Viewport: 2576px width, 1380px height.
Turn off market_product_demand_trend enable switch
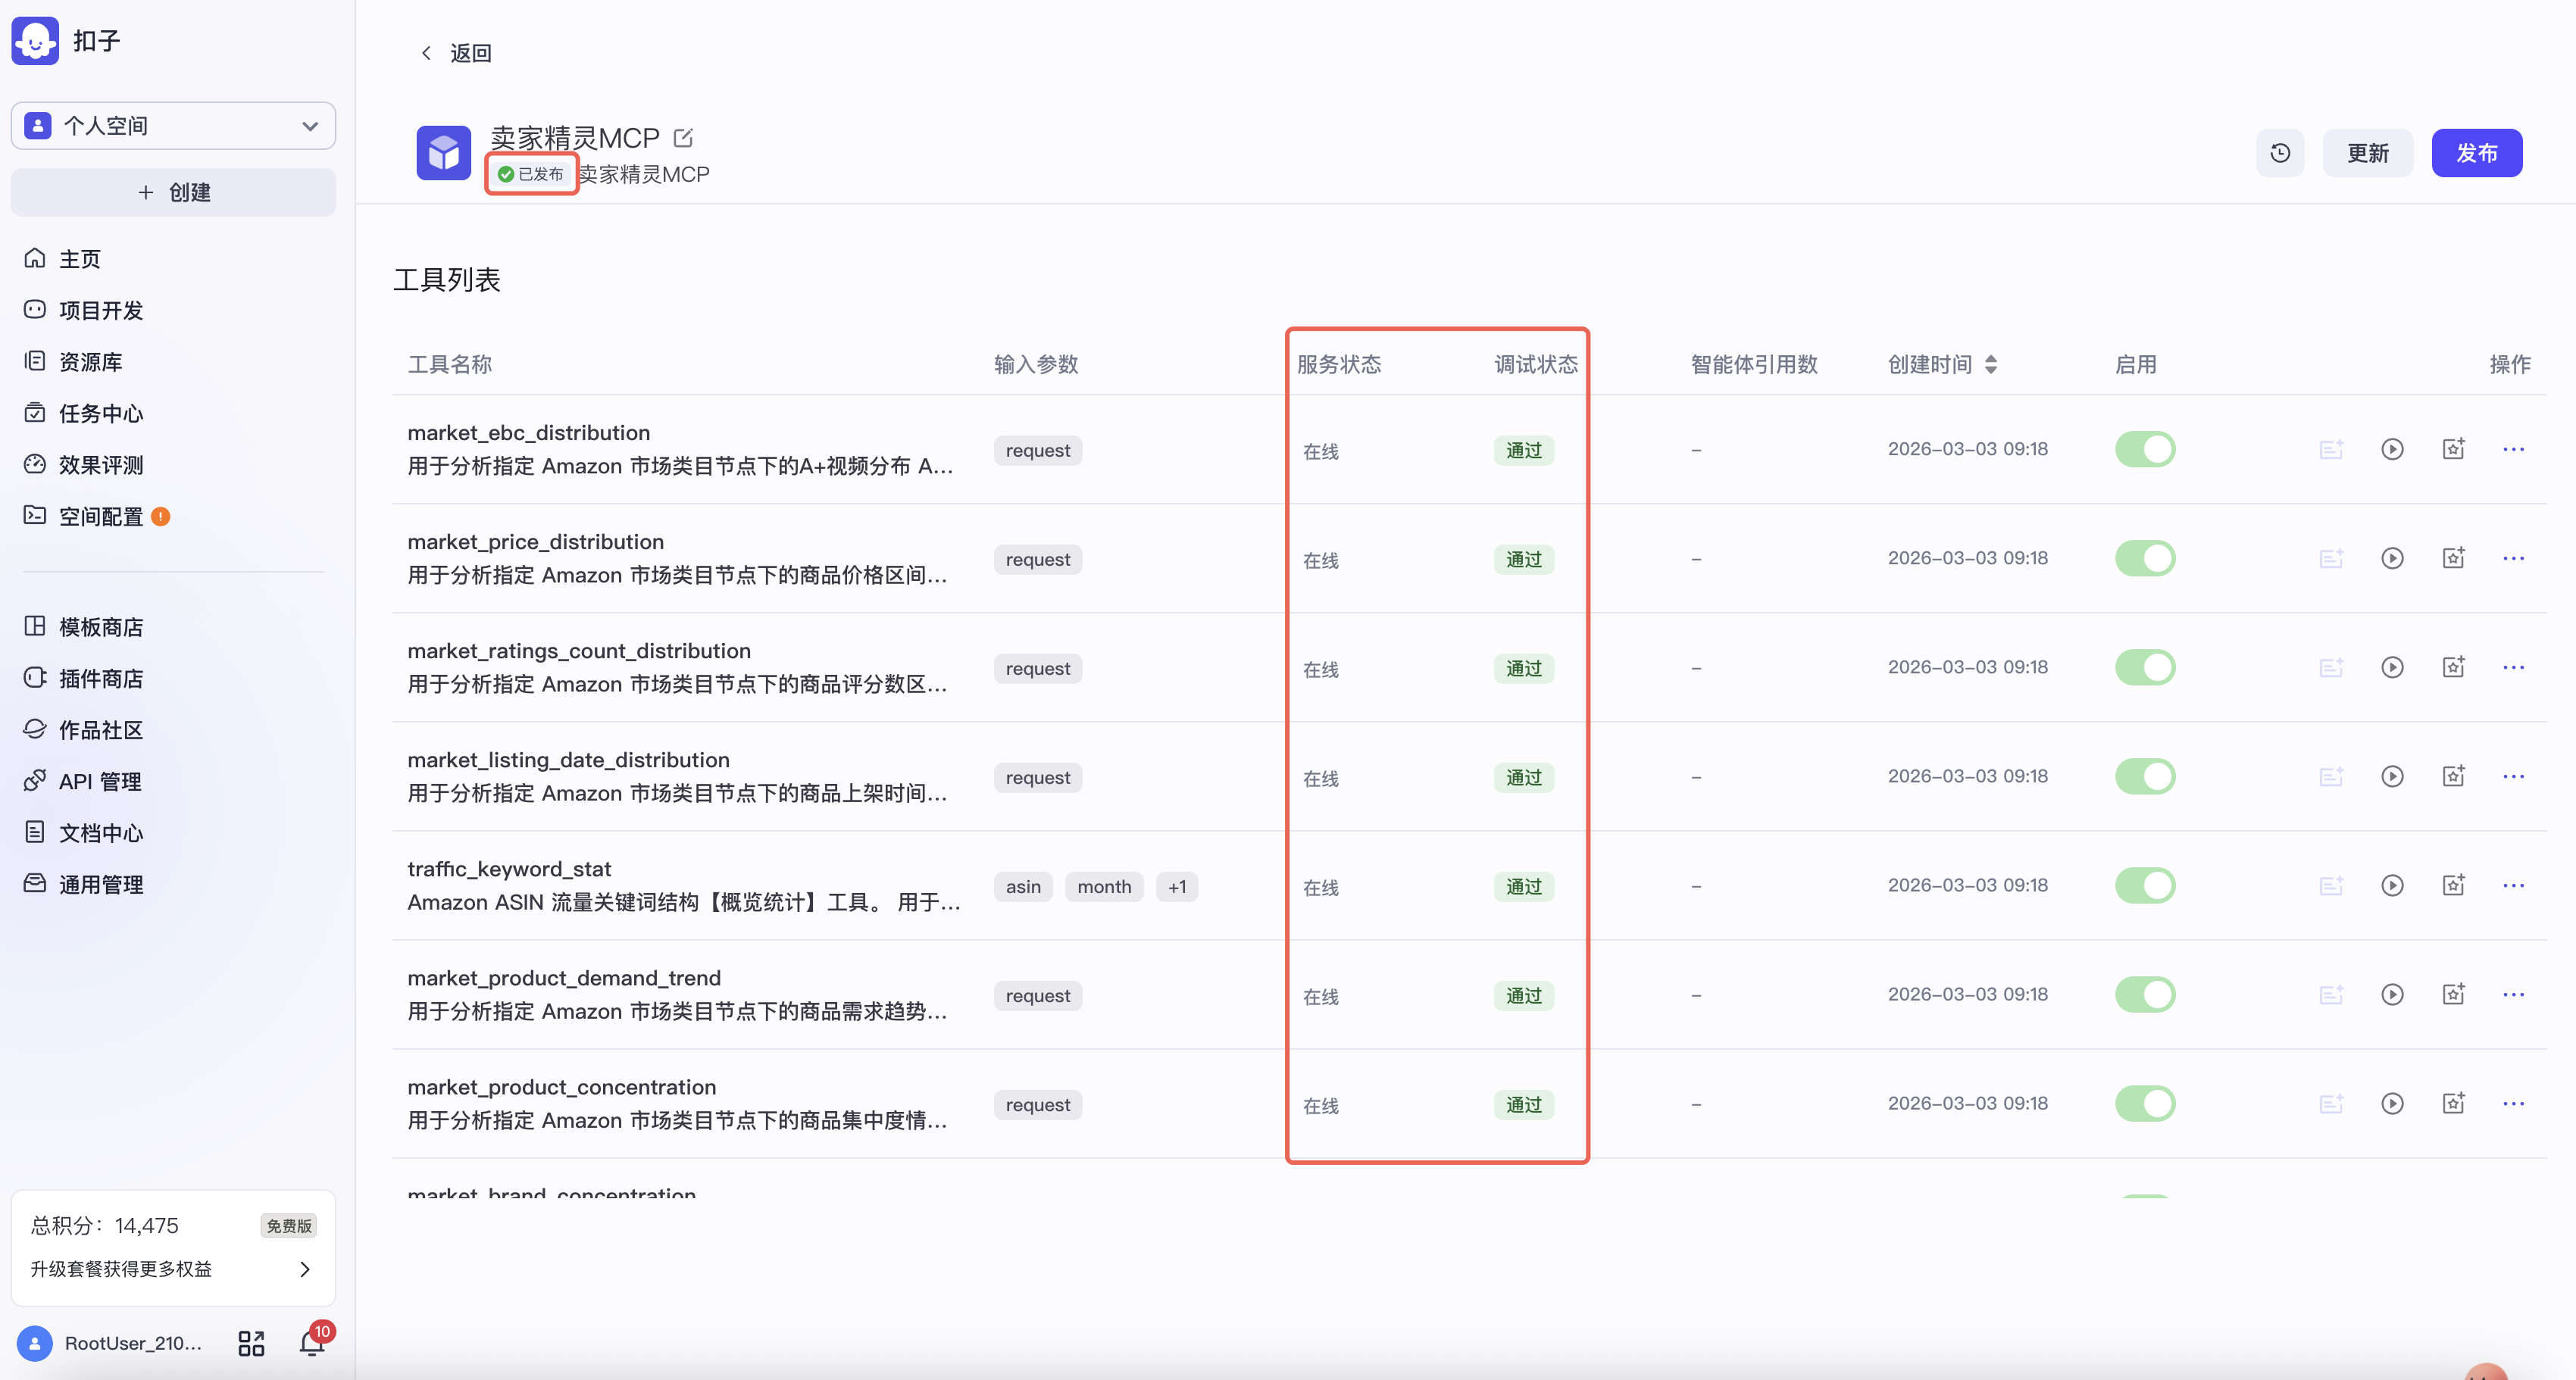click(x=2144, y=995)
